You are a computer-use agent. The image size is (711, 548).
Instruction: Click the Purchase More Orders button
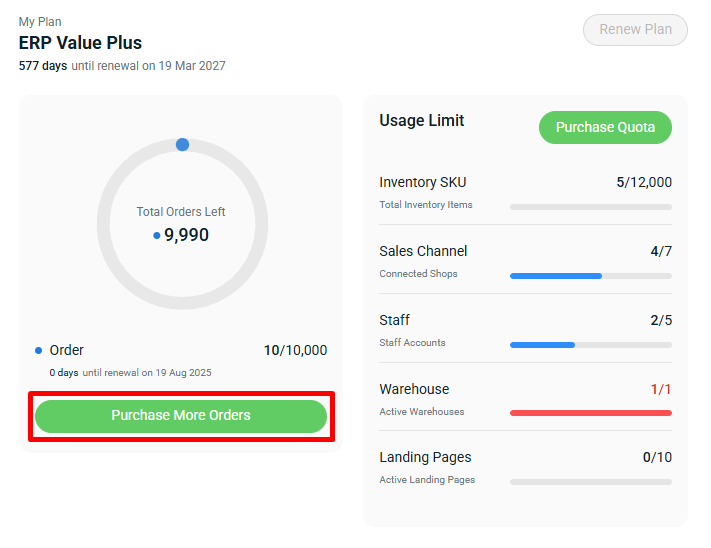[180, 416]
